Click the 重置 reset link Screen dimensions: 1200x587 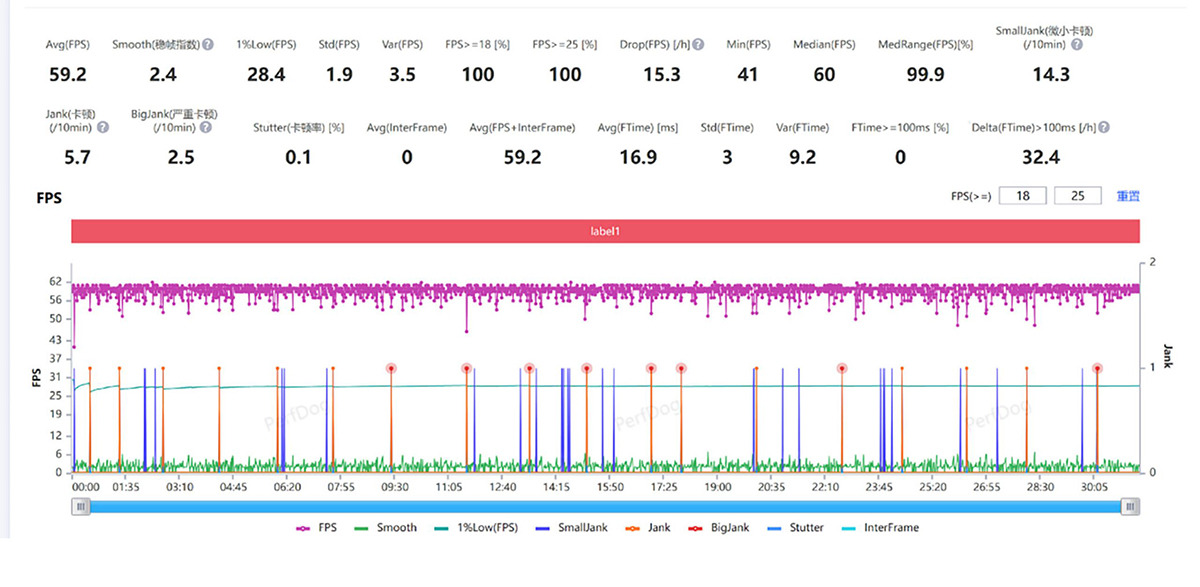pyautogui.click(x=1128, y=196)
